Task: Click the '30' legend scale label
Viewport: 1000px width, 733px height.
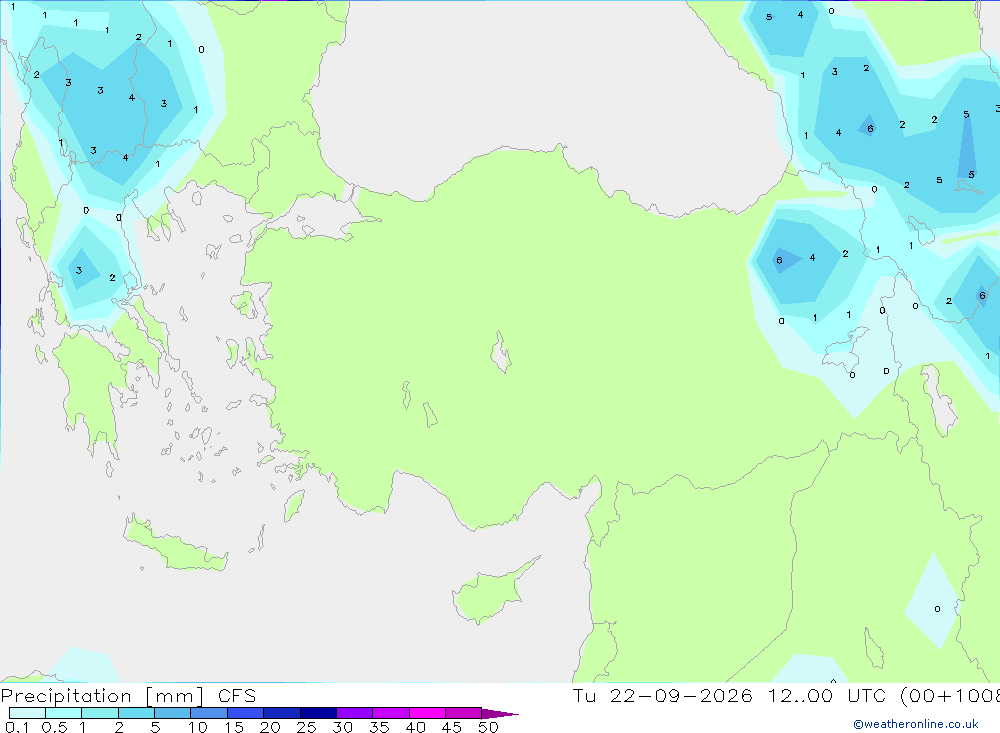Action: coord(342,727)
